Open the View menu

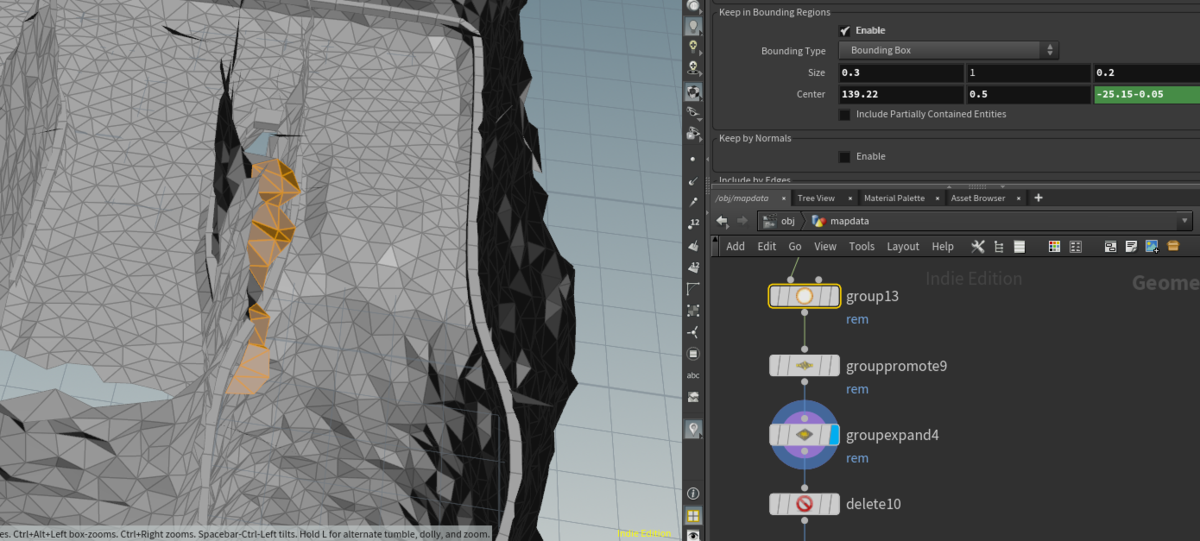click(x=825, y=246)
